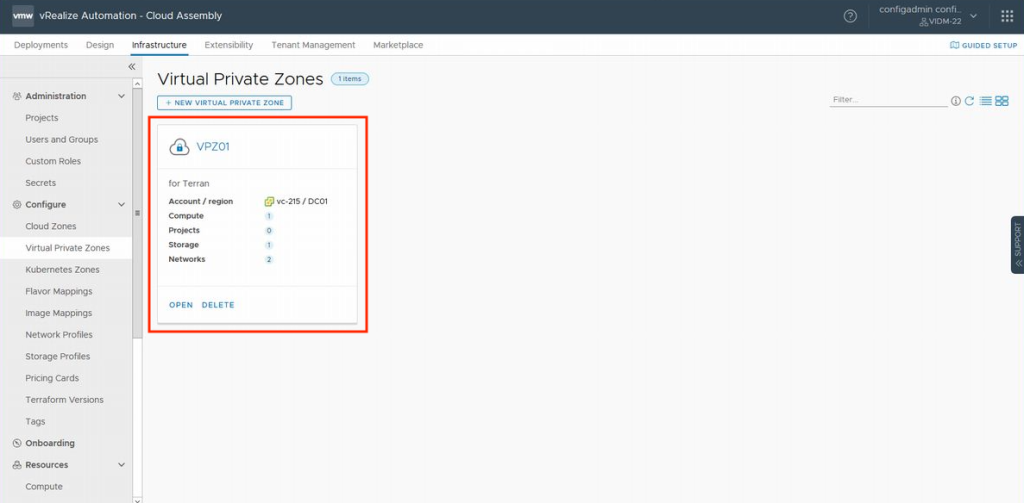Expand the Support side tab
1024x503 pixels.
coord(1017,244)
